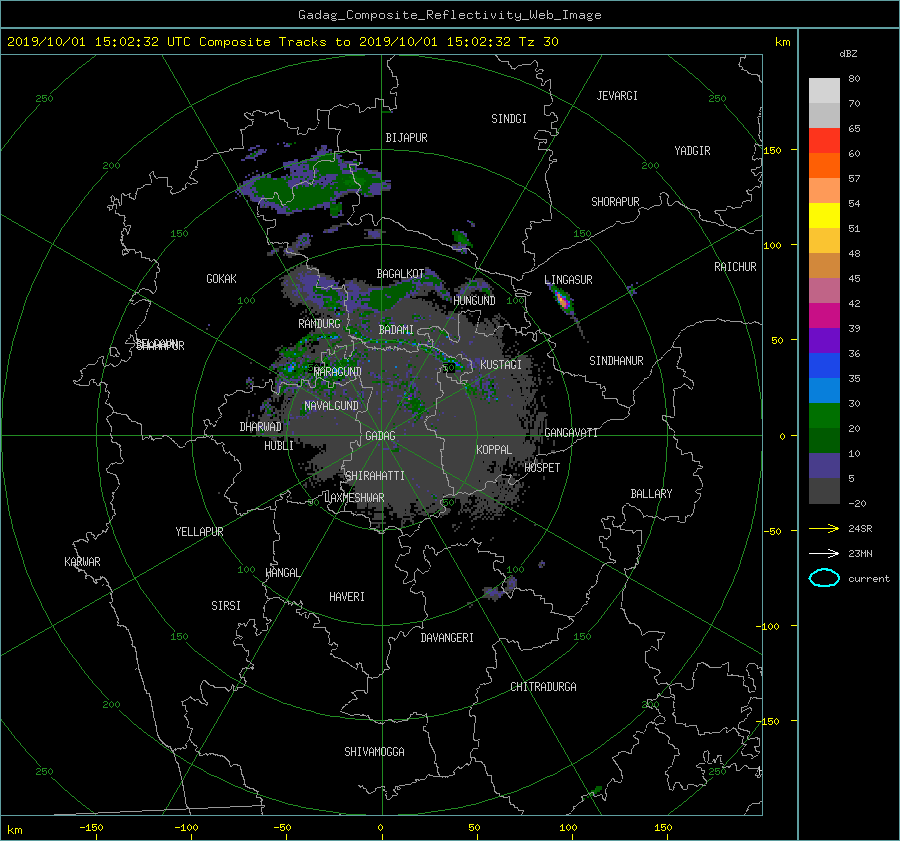Screen dimensions: 900x841
Task: Click the KUSTAGI city label
Action: [x=501, y=365]
